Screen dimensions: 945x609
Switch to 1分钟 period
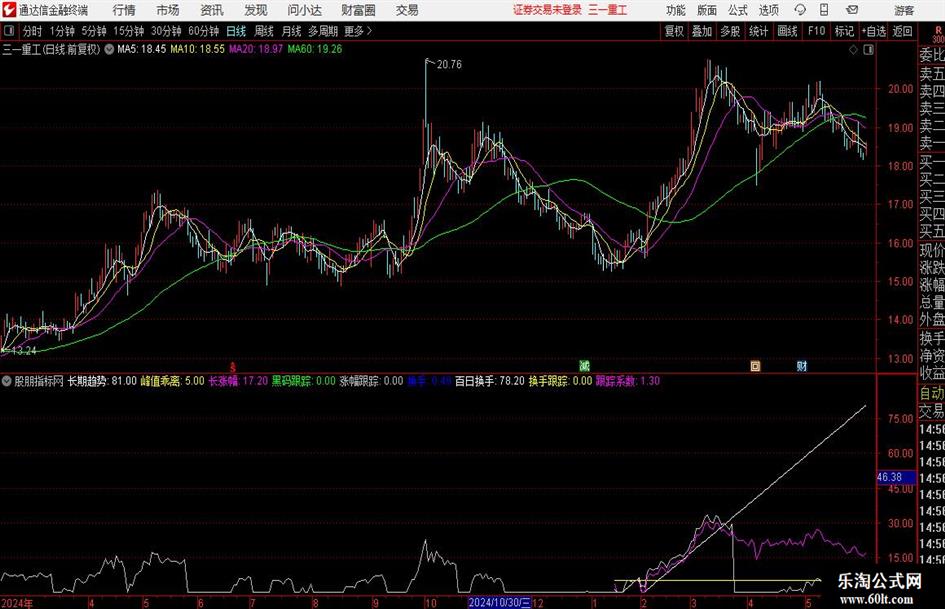click(x=62, y=31)
